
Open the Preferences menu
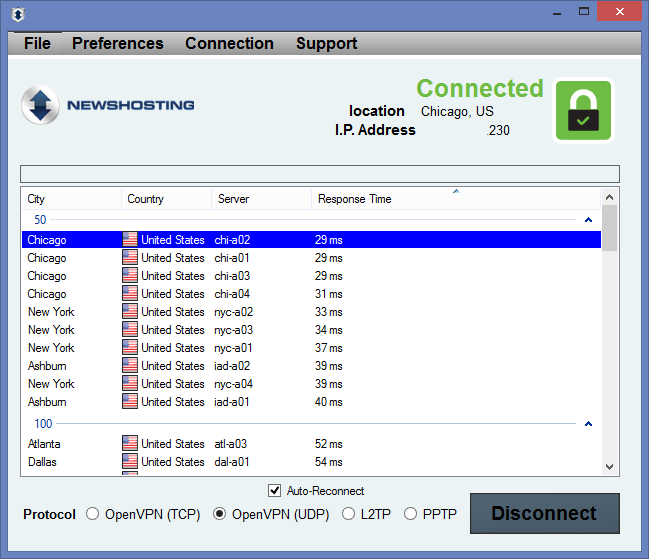point(118,43)
